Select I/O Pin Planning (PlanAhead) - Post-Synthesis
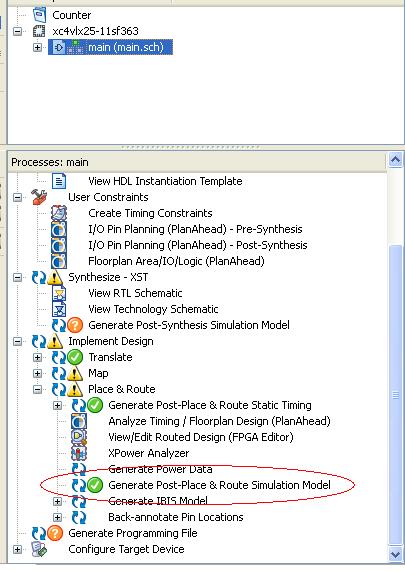Screen dimensions: 405x571 tap(198, 245)
